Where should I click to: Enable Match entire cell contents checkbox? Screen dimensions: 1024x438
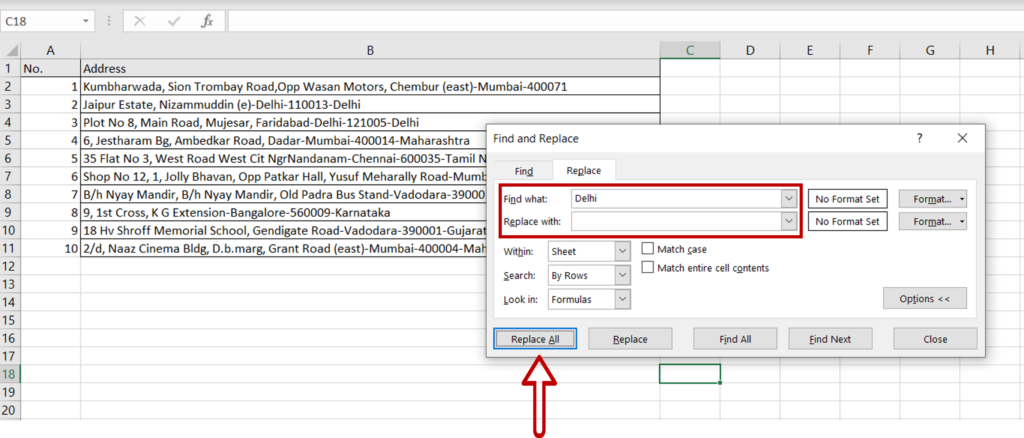point(648,268)
